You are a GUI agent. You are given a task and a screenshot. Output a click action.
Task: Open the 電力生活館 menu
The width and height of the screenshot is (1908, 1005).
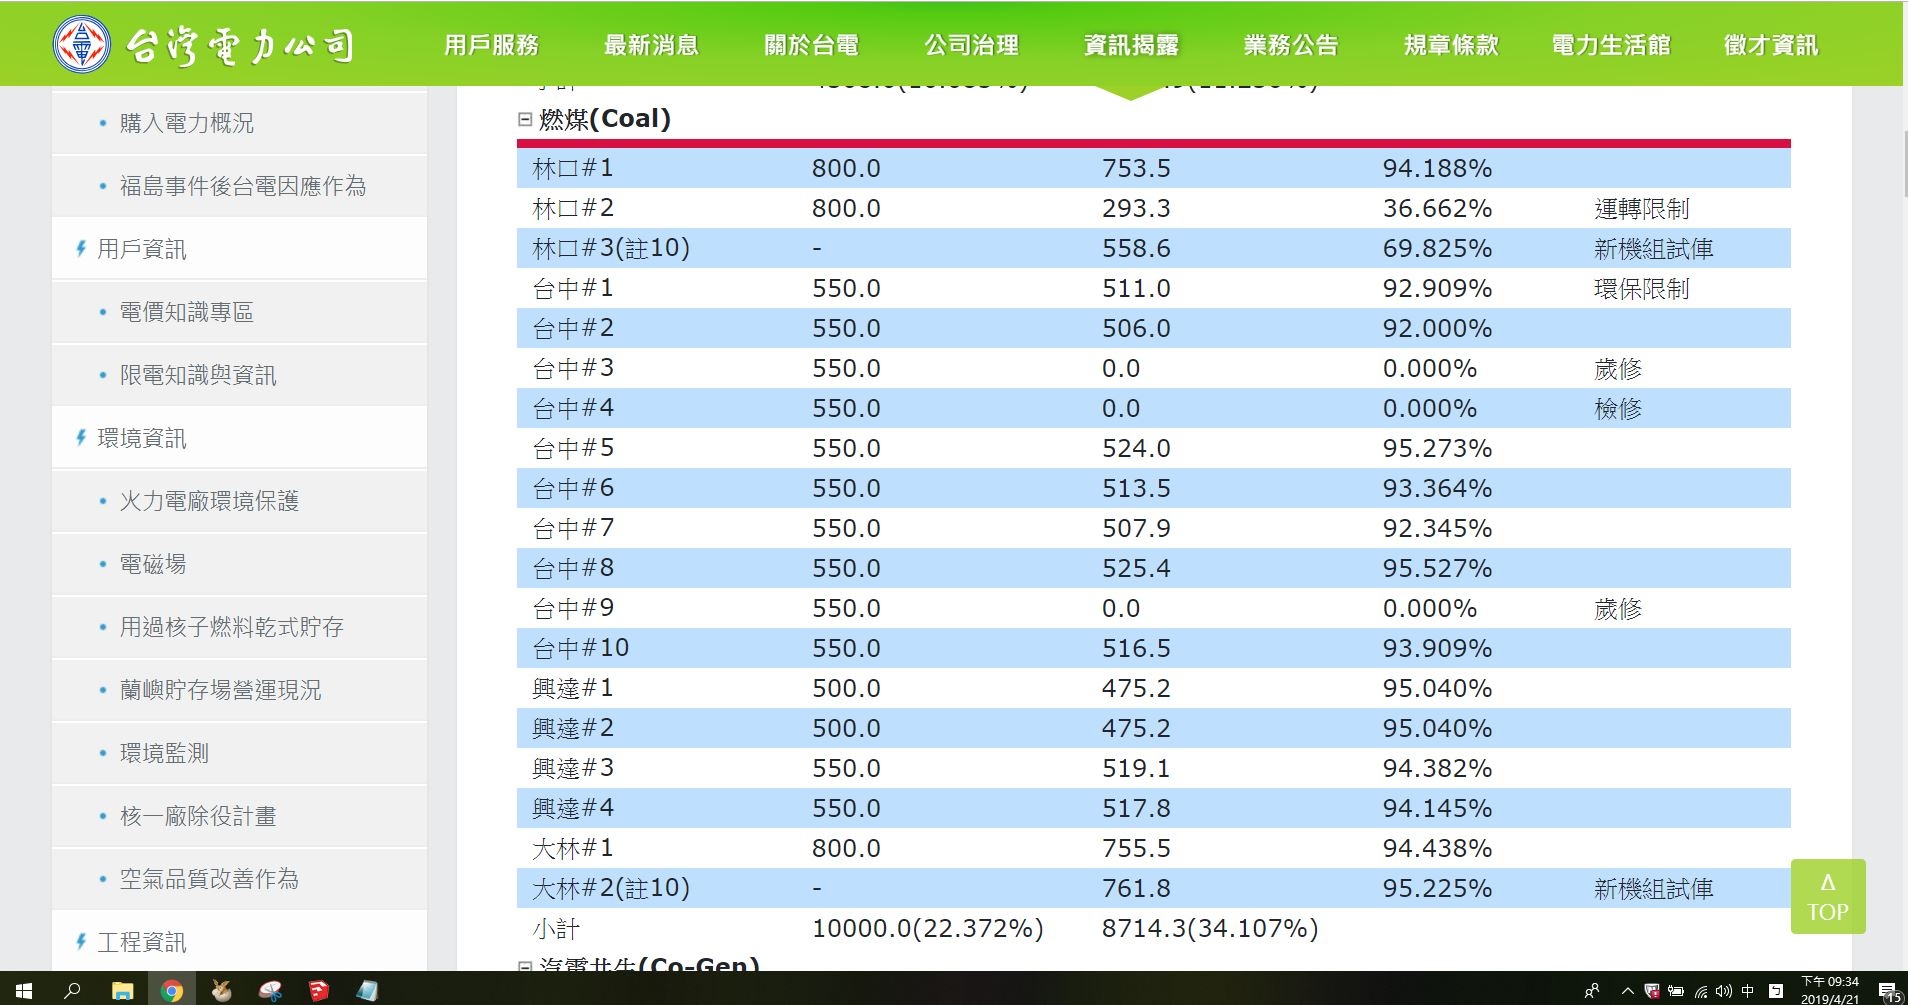click(1611, 45)
